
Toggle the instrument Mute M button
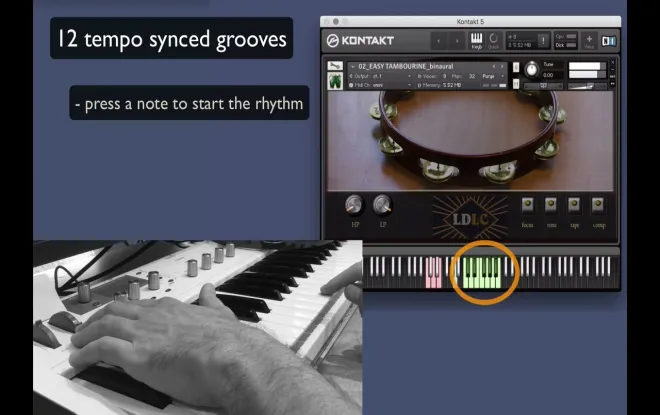point(516,84)
